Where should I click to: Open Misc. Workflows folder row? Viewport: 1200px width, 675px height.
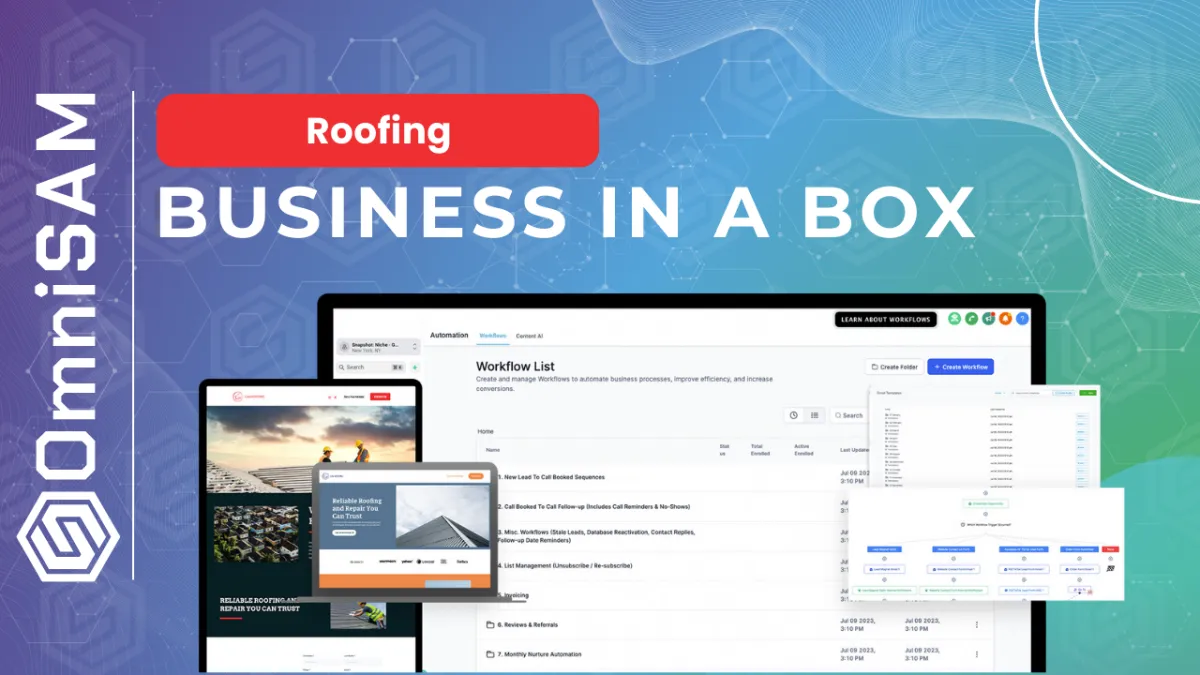[x=596, y=535]
